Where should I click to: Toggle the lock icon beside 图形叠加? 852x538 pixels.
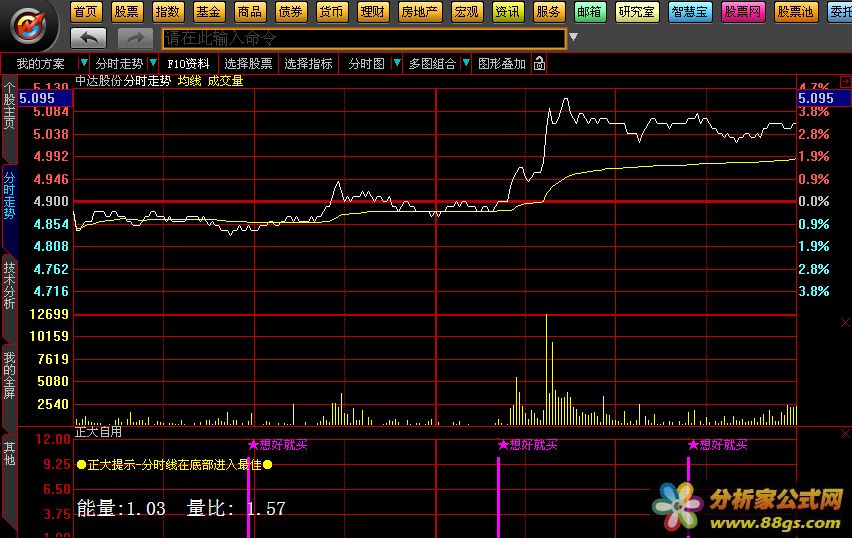pos(539,64)
